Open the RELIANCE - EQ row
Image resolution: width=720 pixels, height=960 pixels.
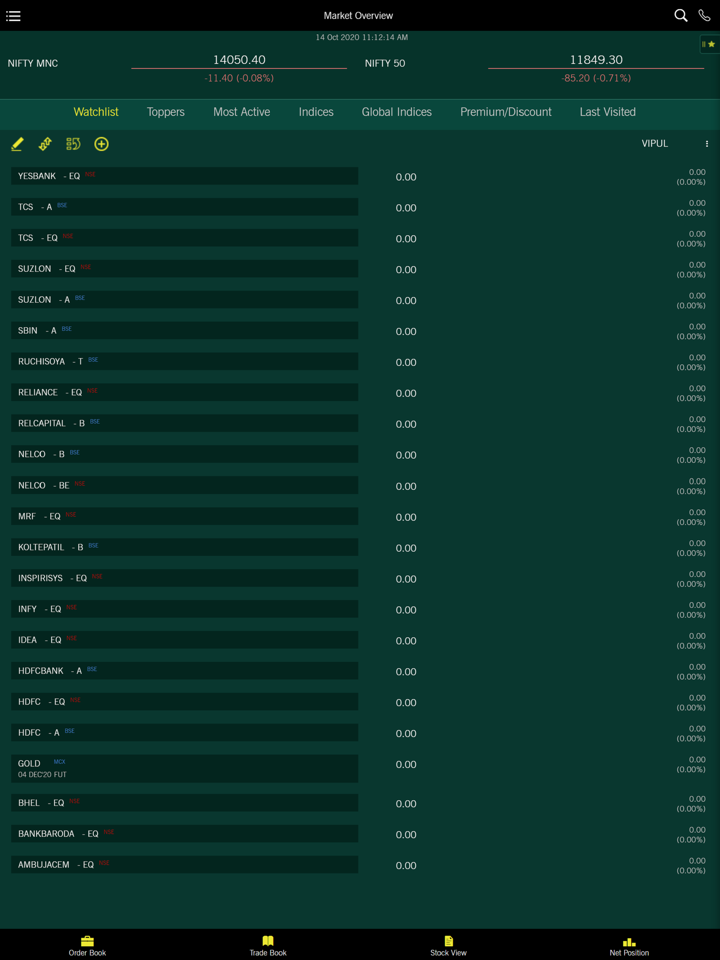tap(184, 393)
